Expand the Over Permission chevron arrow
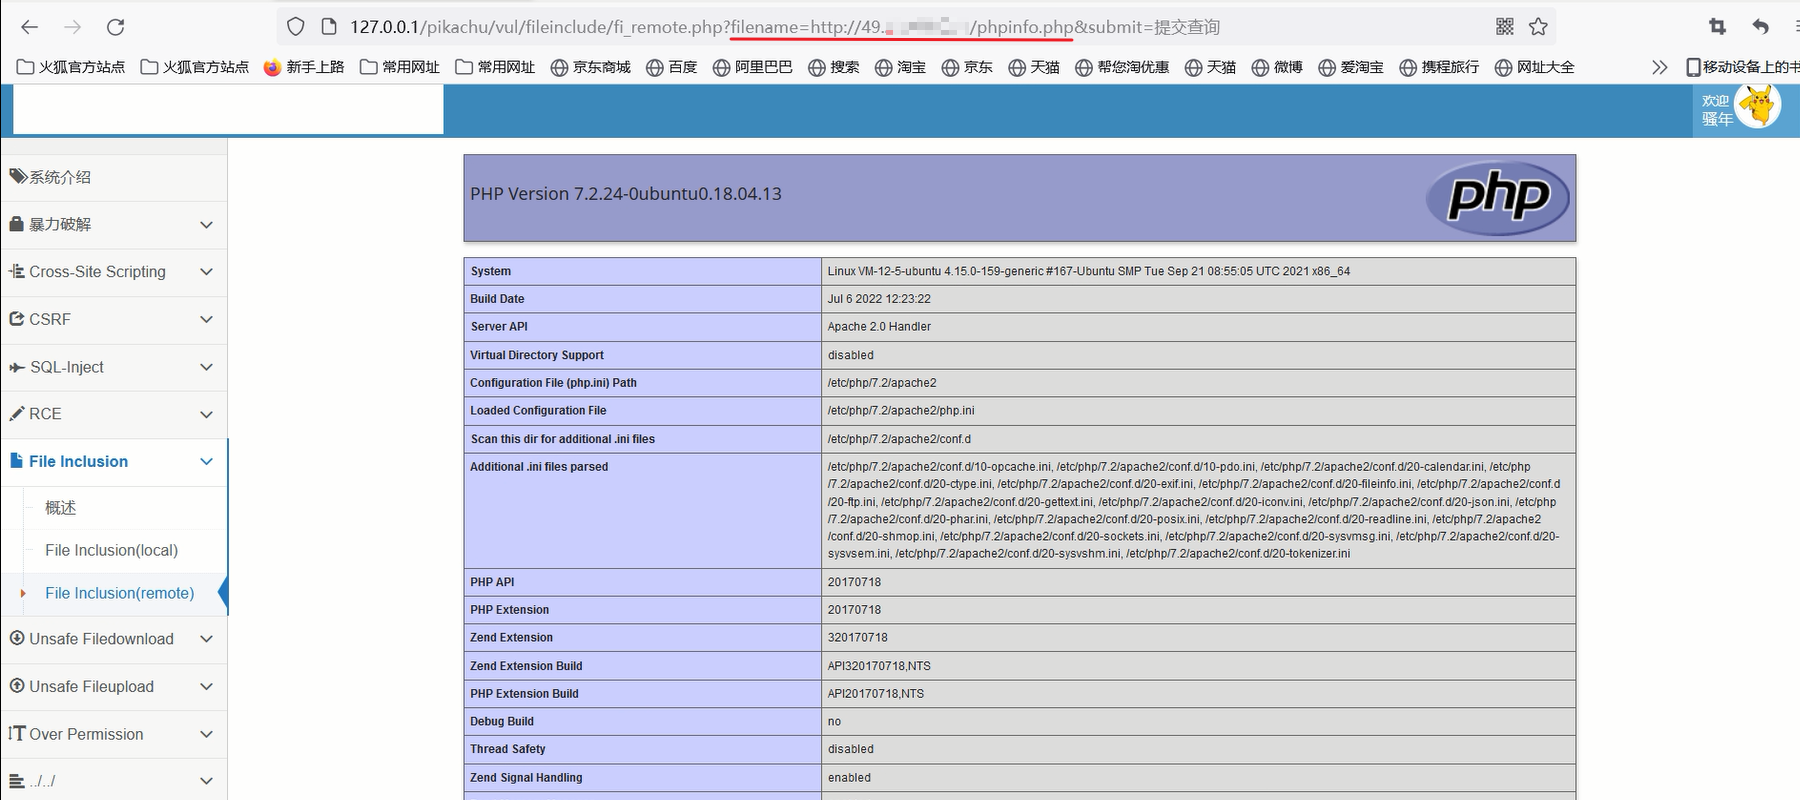Screen dimensions: 1800x800 (x=206, y=734)
